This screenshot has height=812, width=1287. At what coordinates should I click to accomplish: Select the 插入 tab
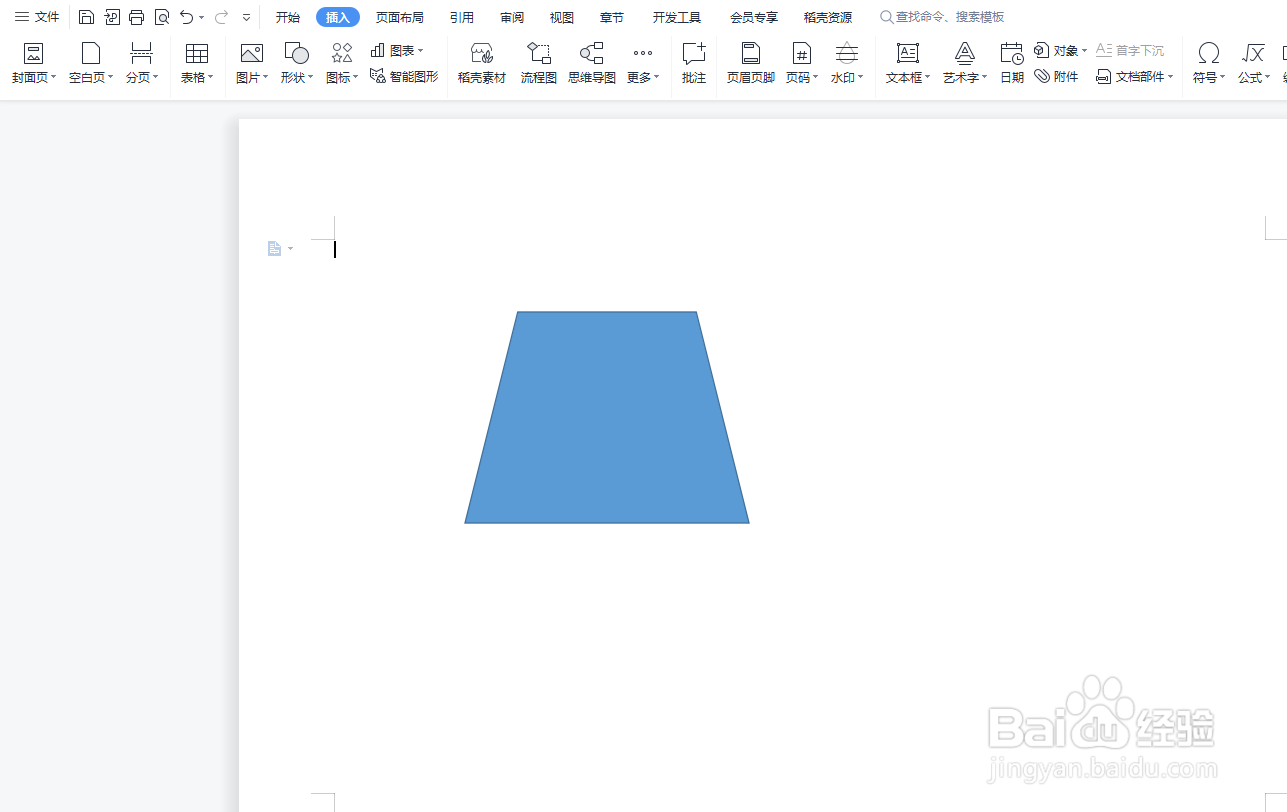(x=338, y=17)
